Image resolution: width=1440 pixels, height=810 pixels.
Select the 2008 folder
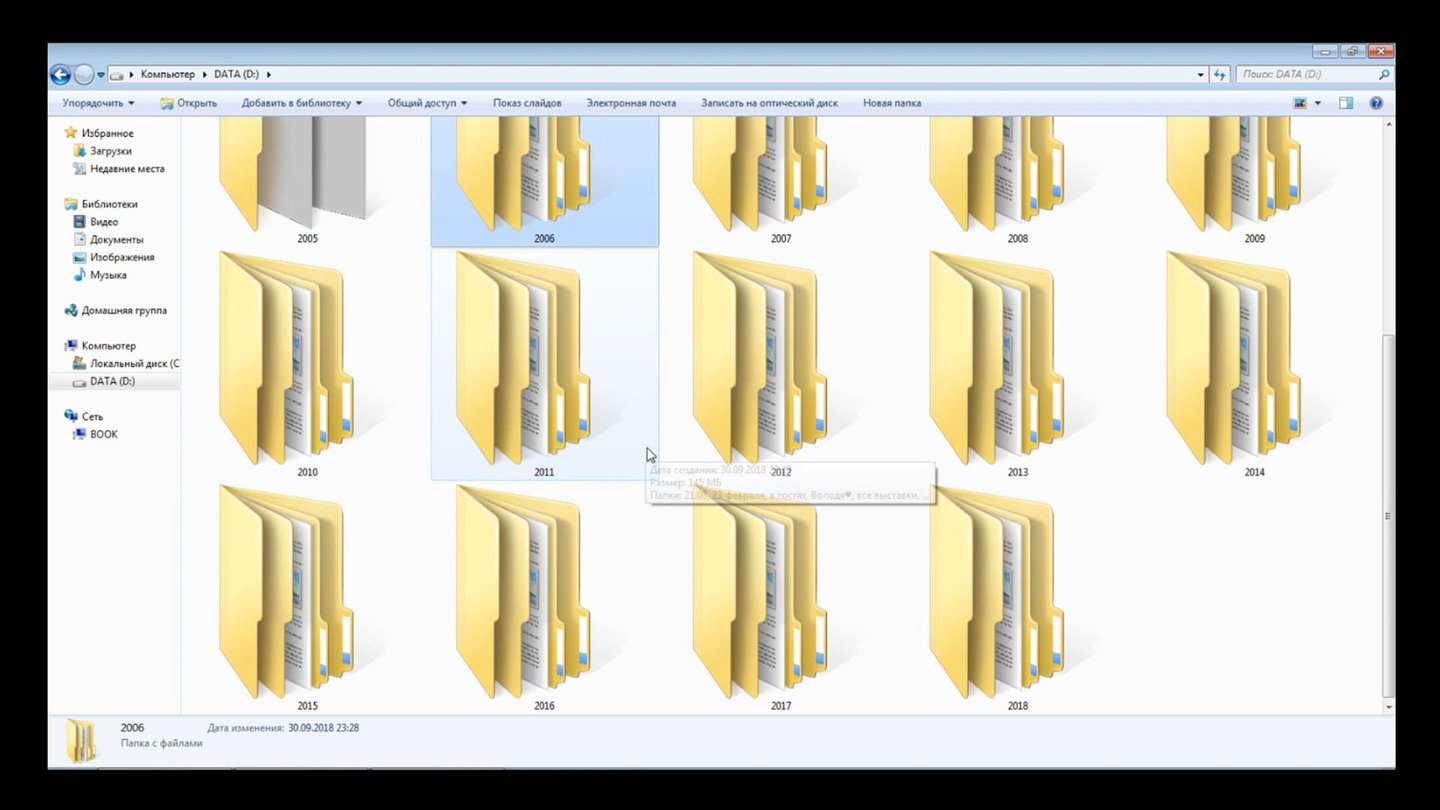click(1018, 180)
